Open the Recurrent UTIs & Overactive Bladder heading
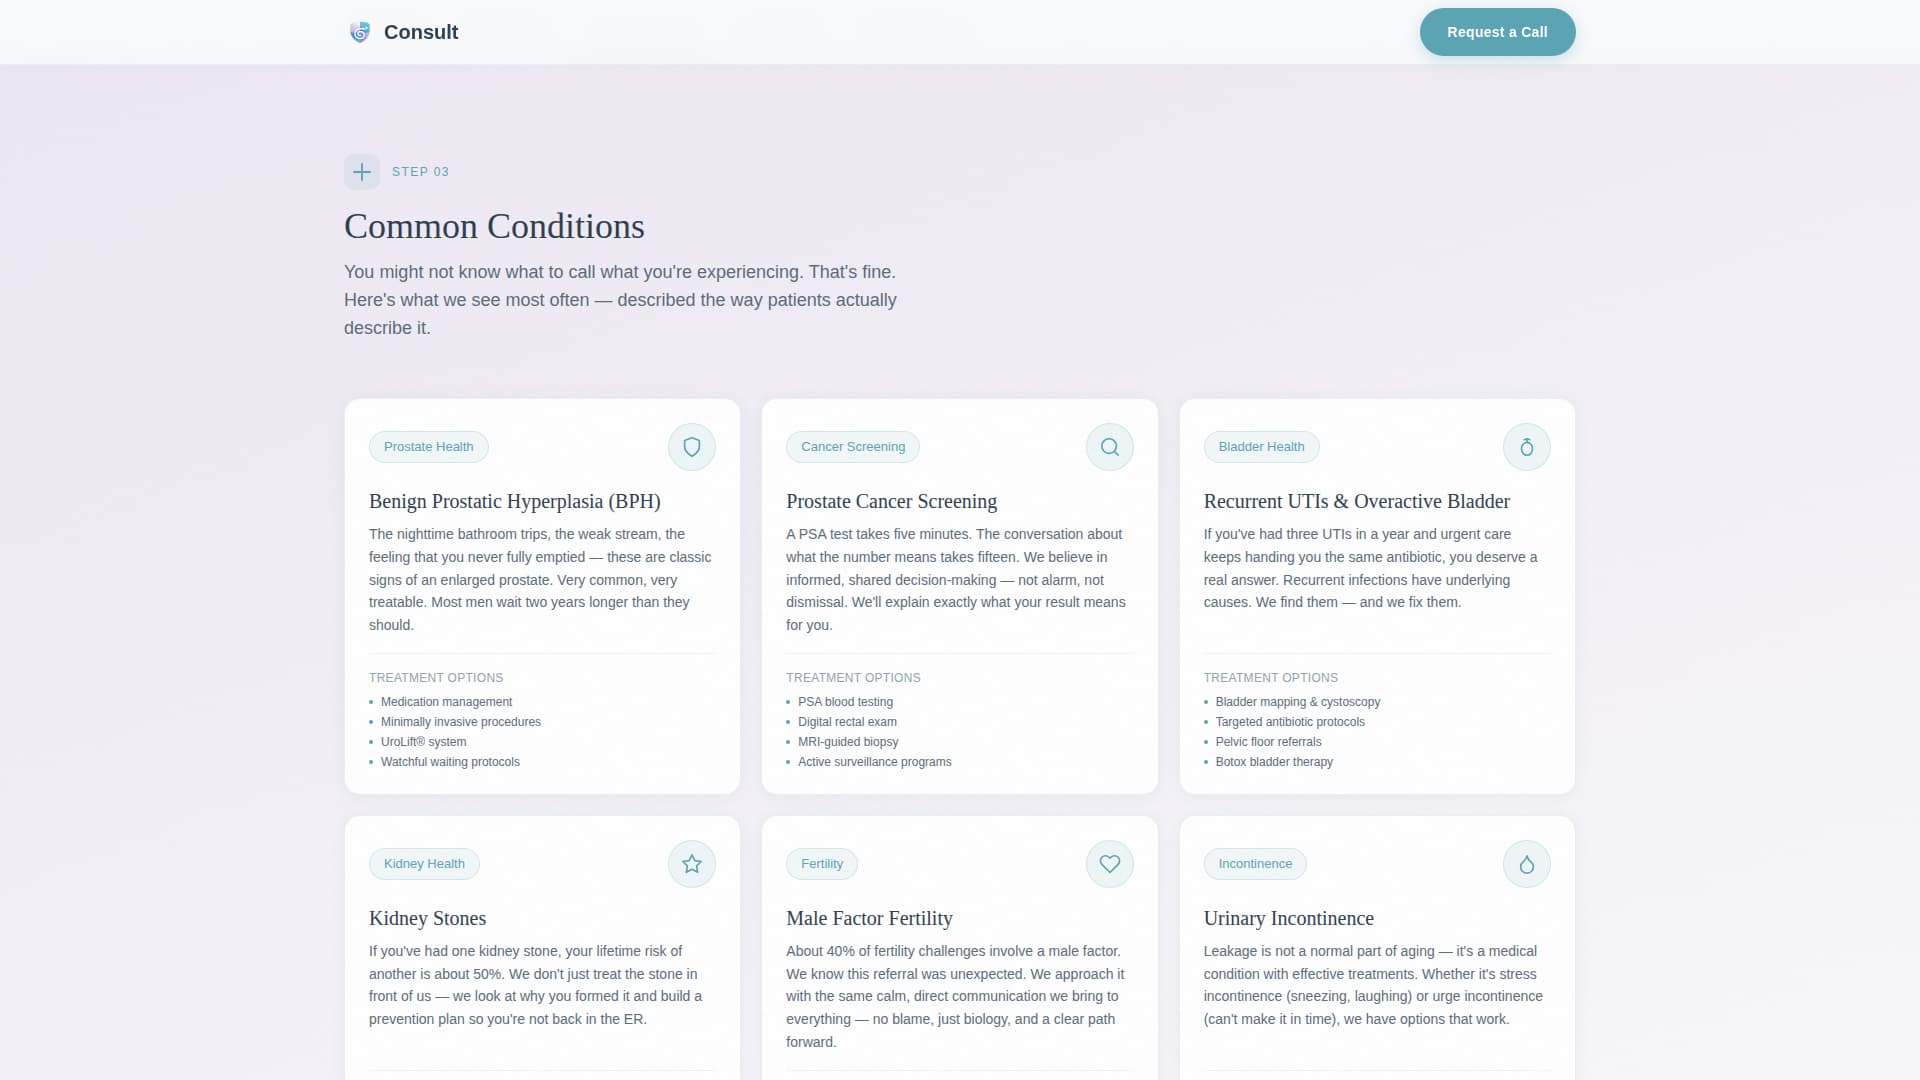This screenshot has height=1080, width=1920. click(x=1357, y=501)
